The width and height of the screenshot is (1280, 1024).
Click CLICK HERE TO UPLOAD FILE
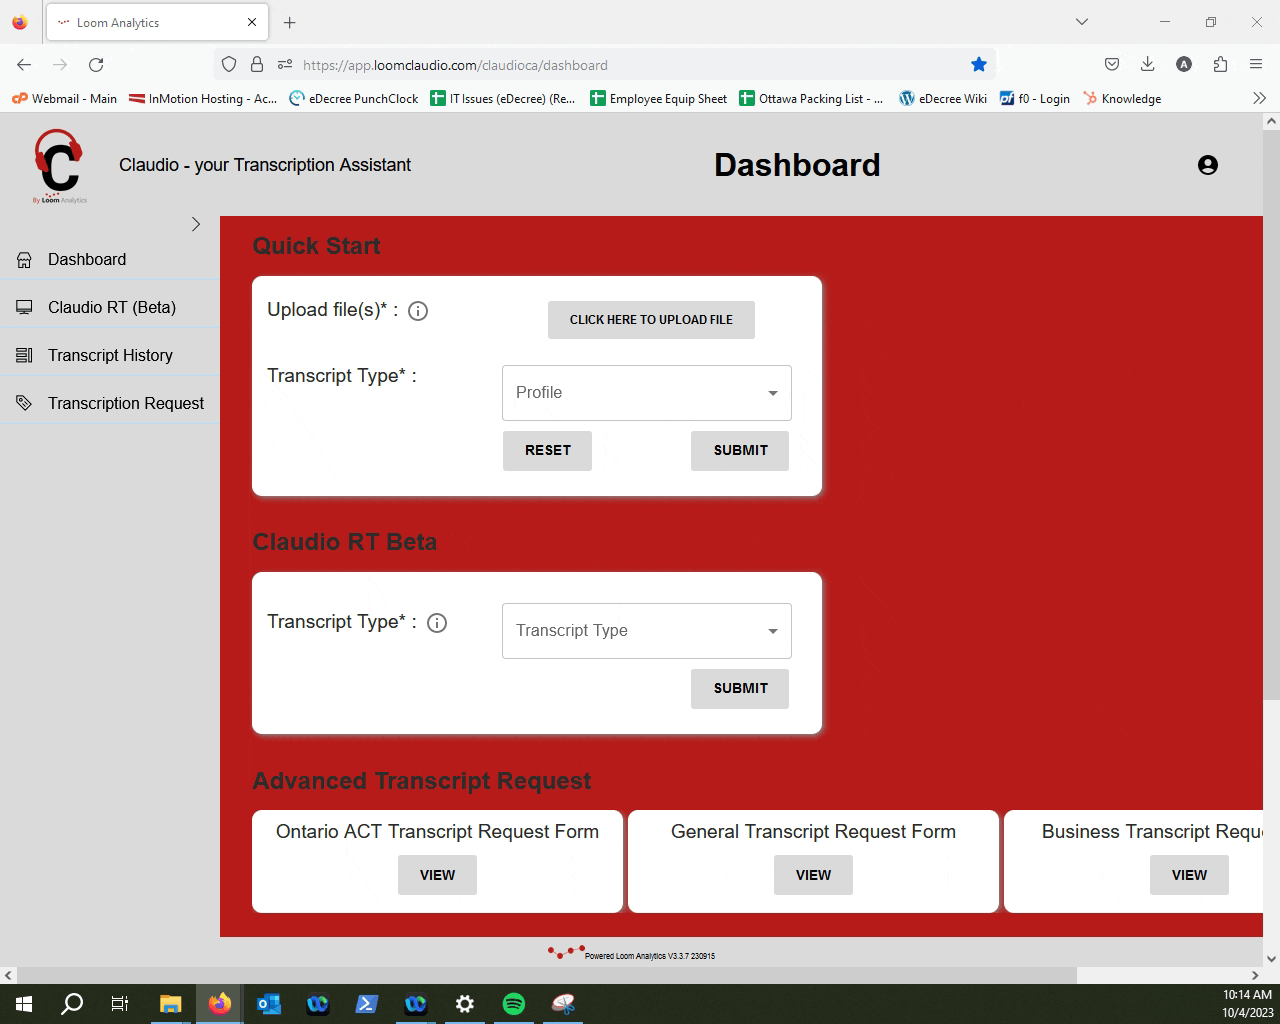click(x=651, y=319)
